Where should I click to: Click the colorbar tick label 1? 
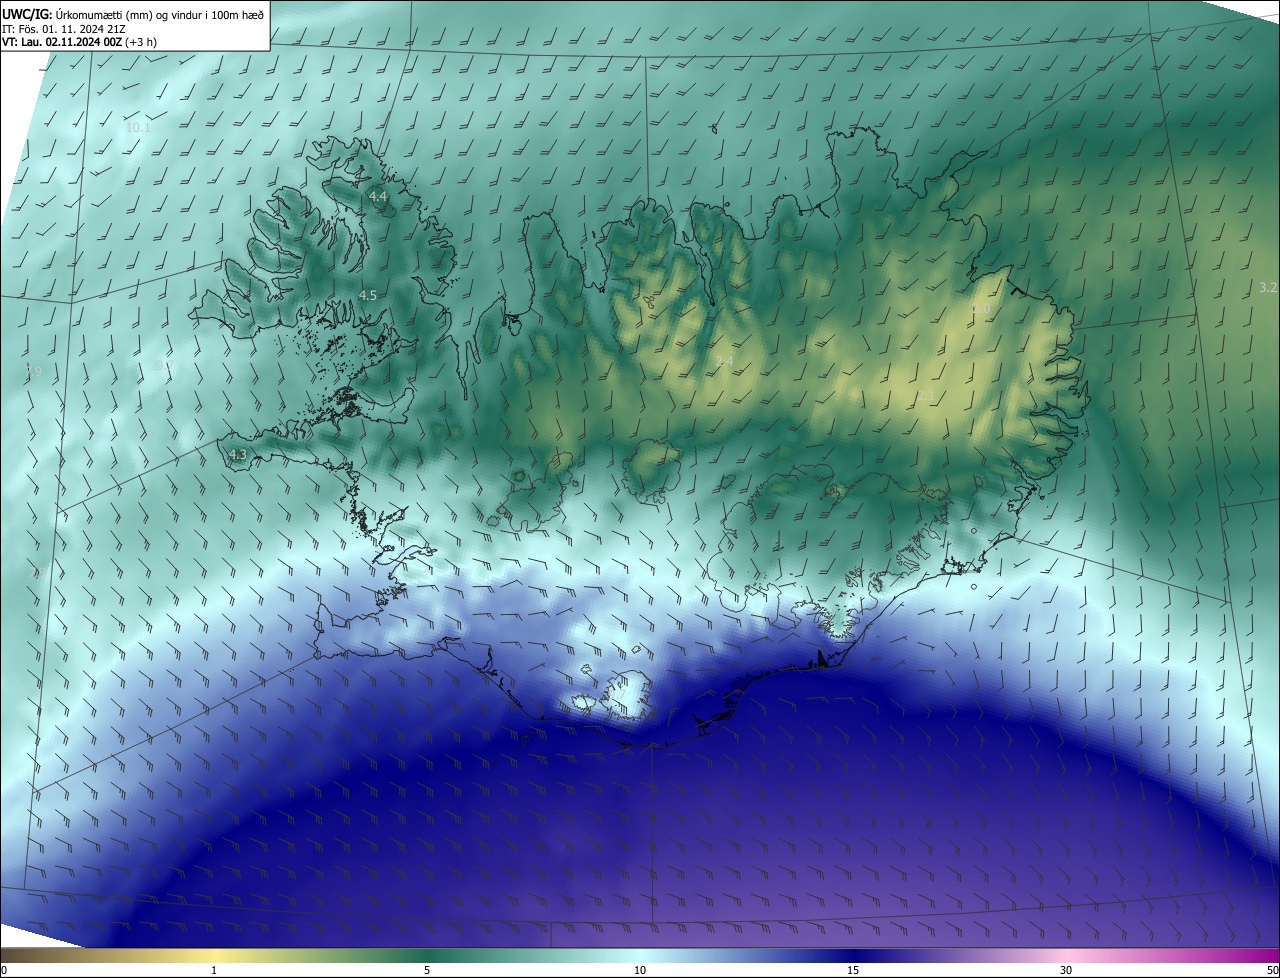point(214,970)
